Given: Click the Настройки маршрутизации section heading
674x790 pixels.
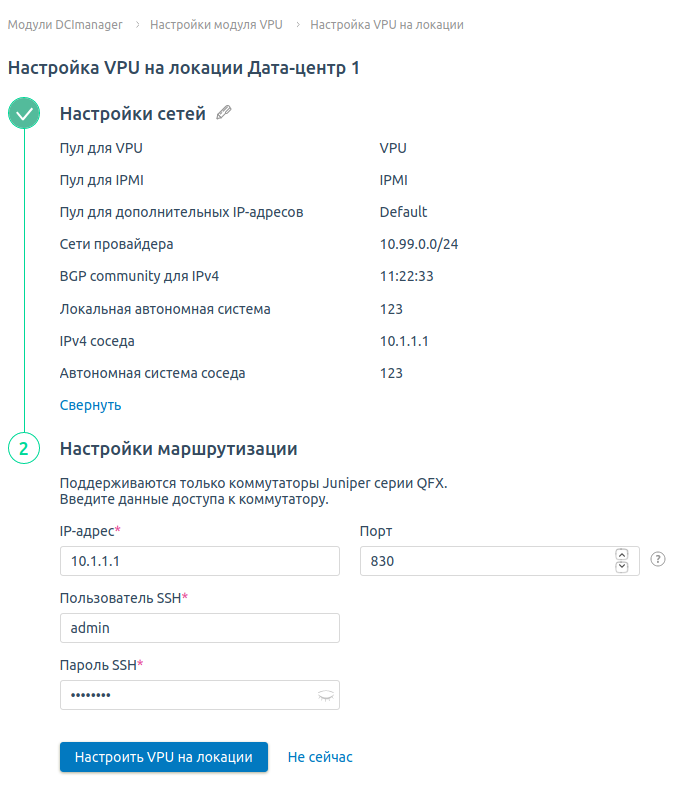Looking at the screenshot, I should (x=179, y=448).
